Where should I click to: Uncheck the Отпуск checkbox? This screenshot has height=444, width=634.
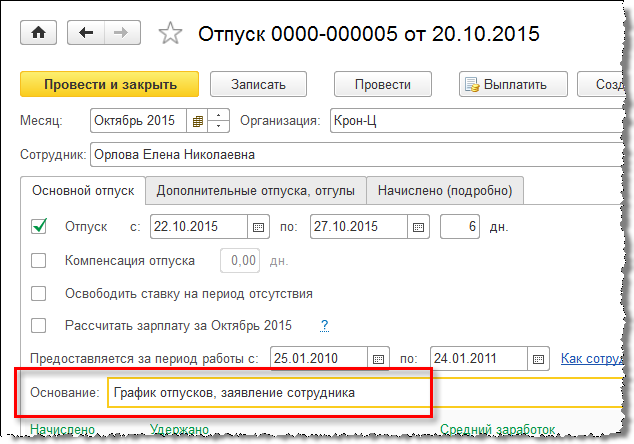point(39,226)
